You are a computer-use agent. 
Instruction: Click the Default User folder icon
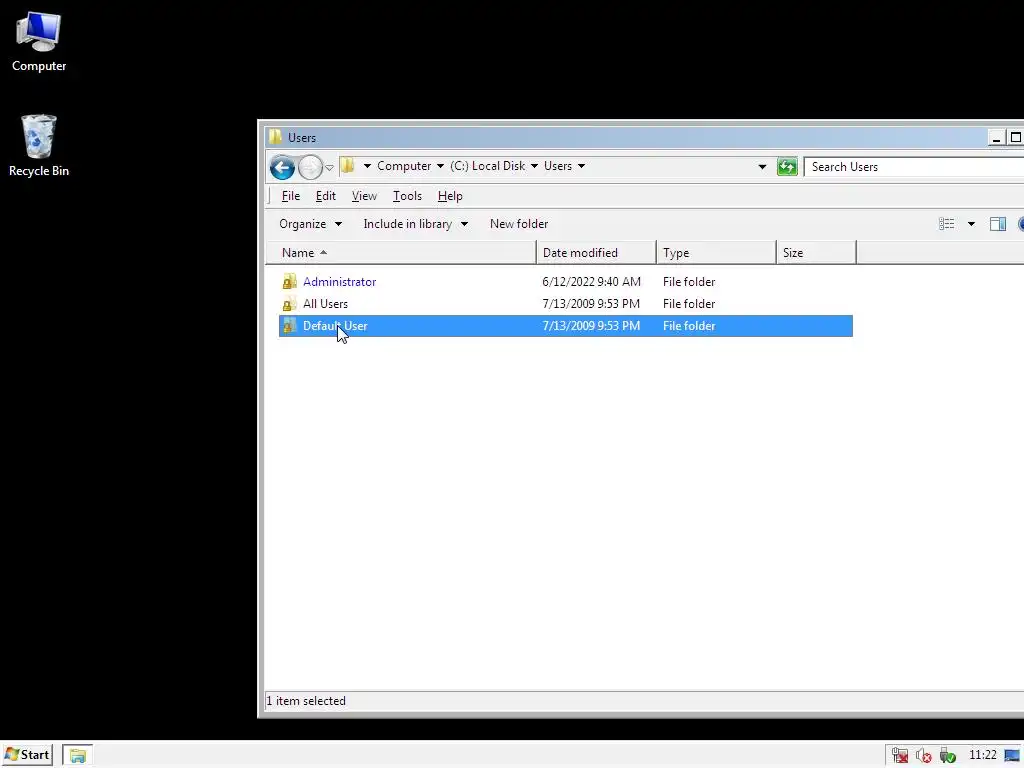tap(289, 326)
